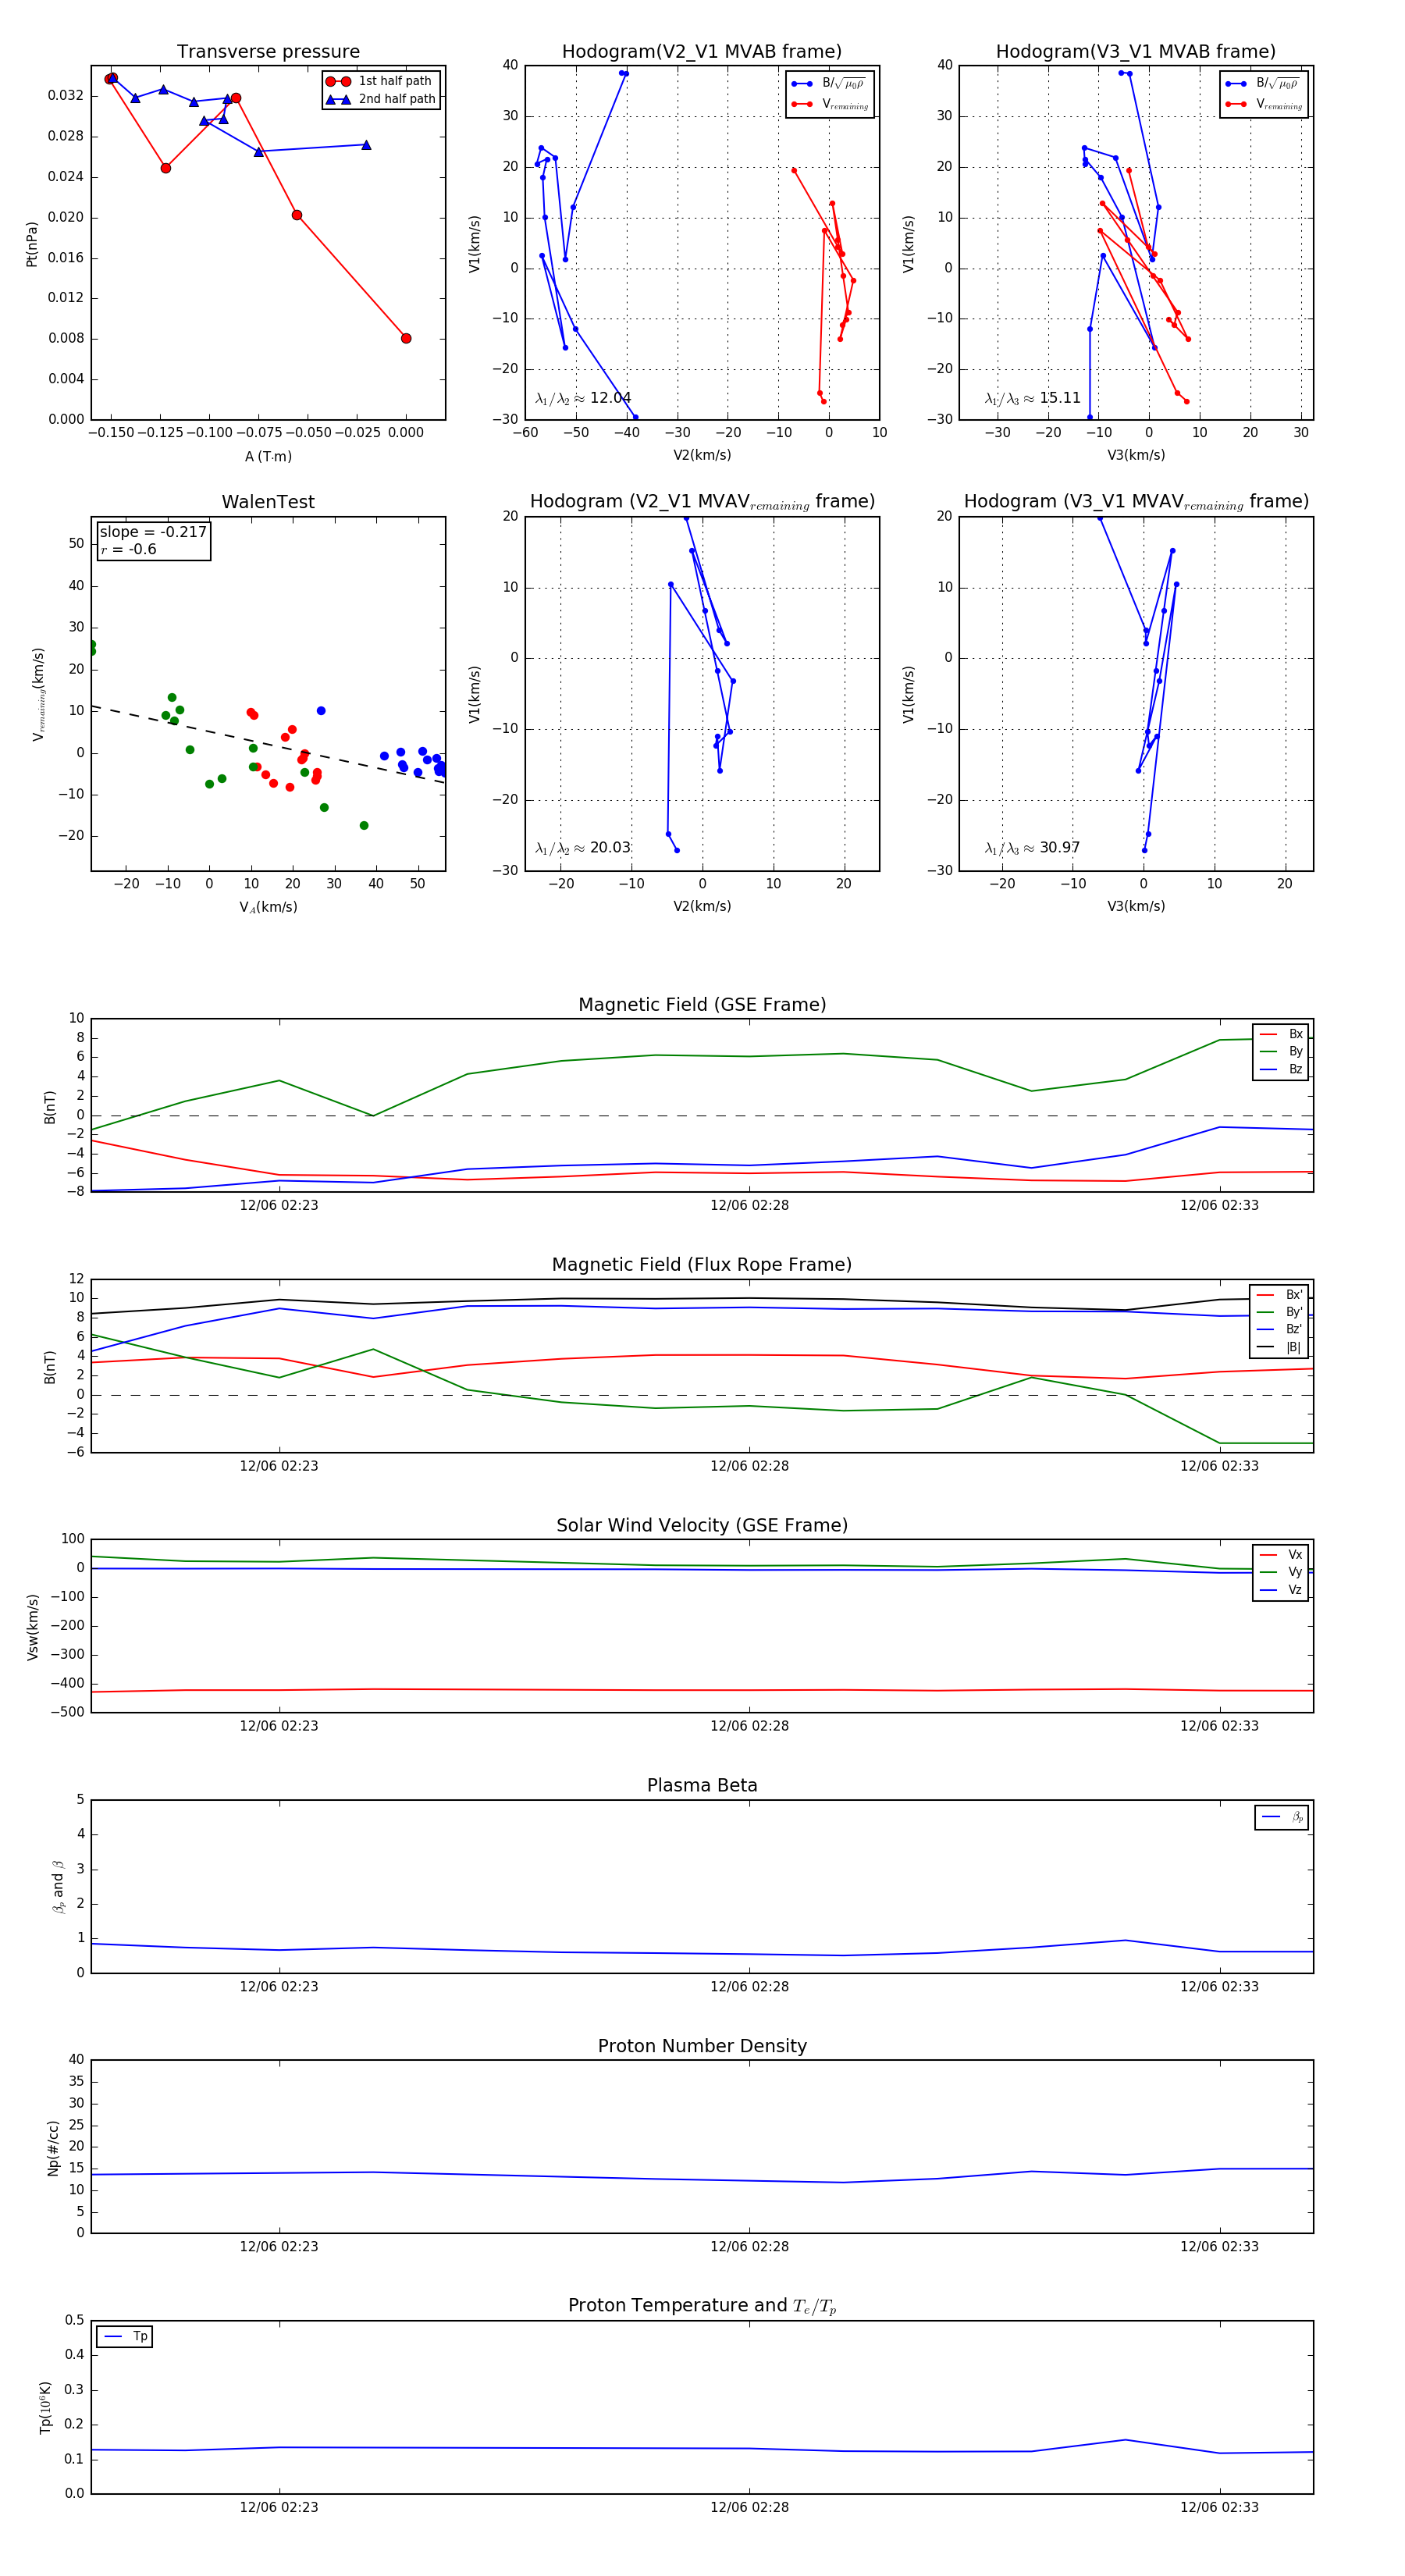Click the "Pt(nPa)" y-axis label
1405x2576 pixels.
coord(31,244)
